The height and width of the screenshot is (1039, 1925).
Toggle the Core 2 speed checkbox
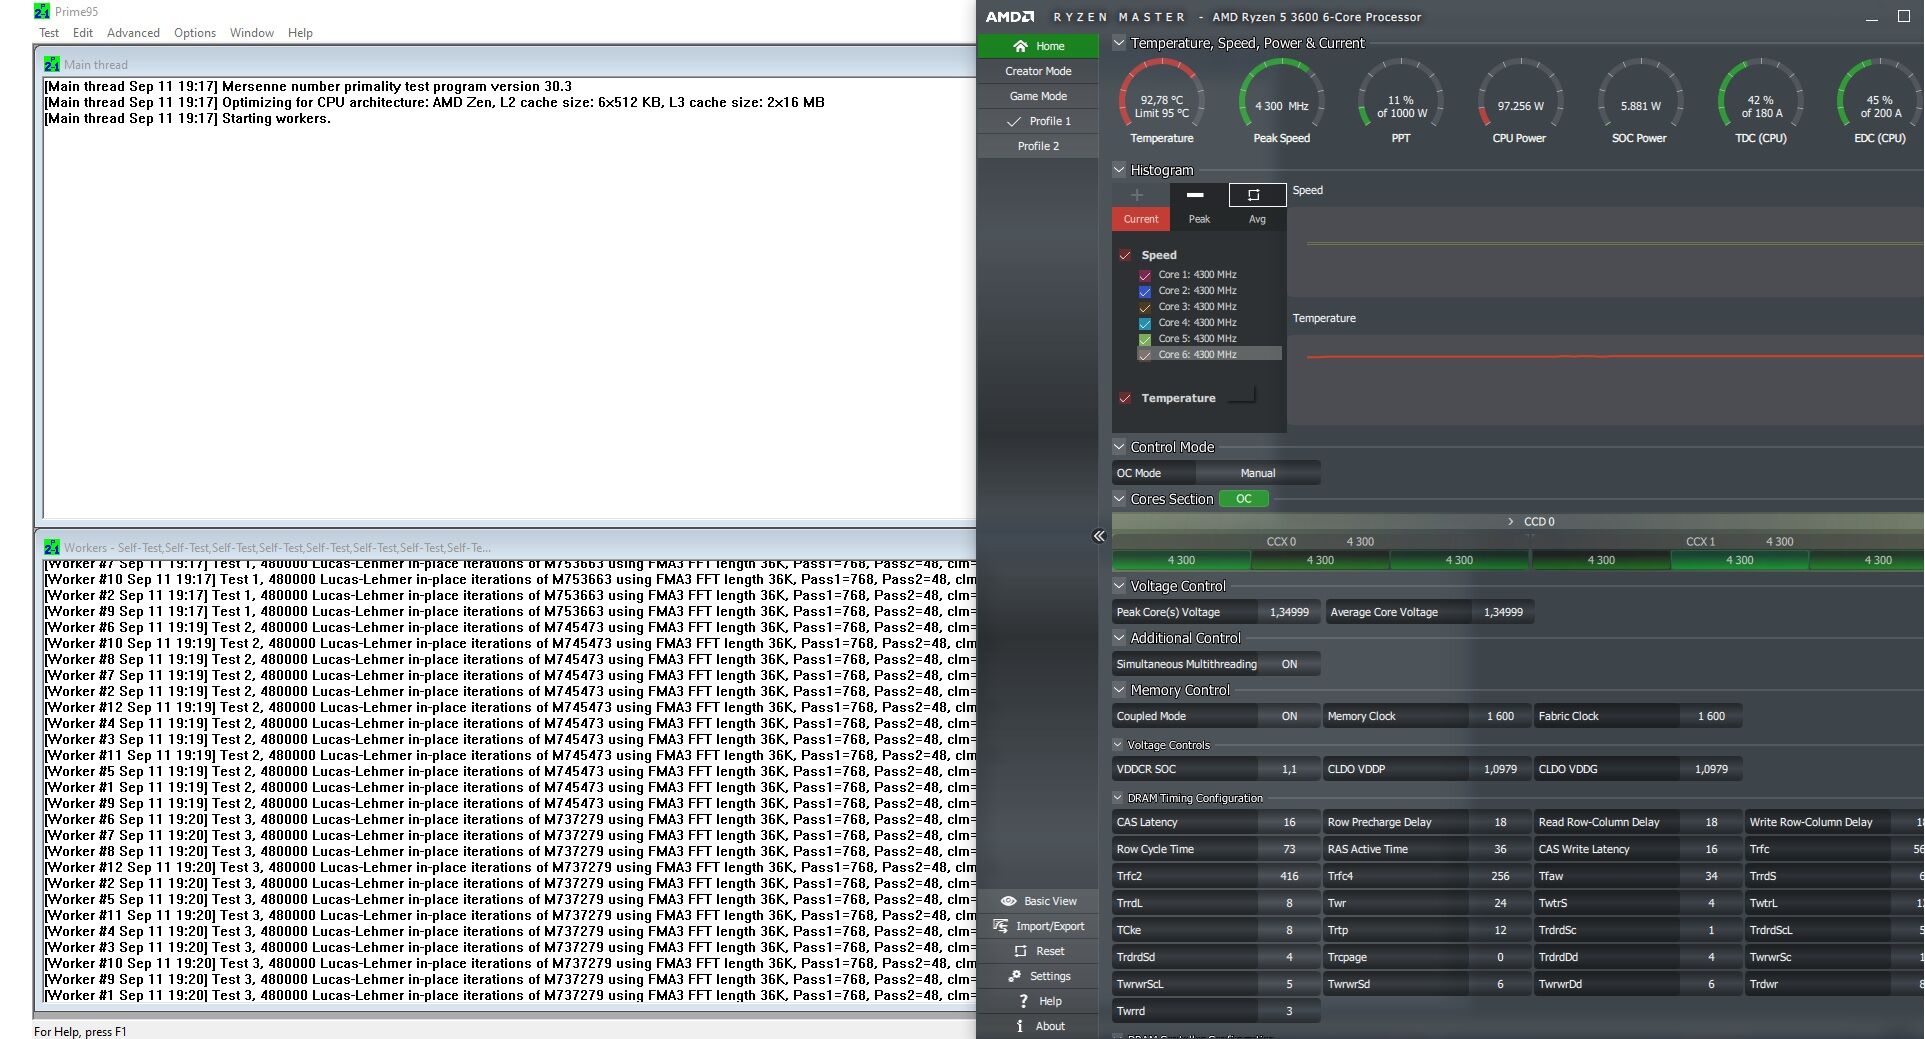click(1145, 291)
